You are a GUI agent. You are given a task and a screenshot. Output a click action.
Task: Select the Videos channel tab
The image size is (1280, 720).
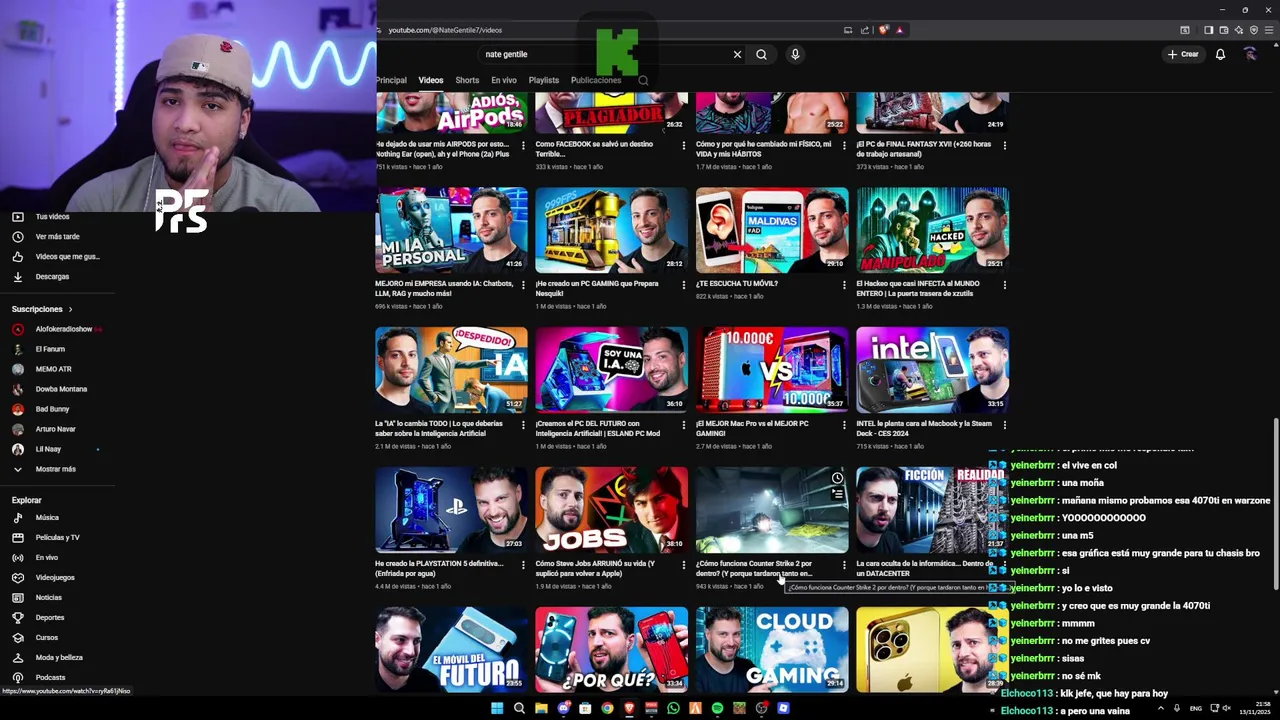[431, 80]
